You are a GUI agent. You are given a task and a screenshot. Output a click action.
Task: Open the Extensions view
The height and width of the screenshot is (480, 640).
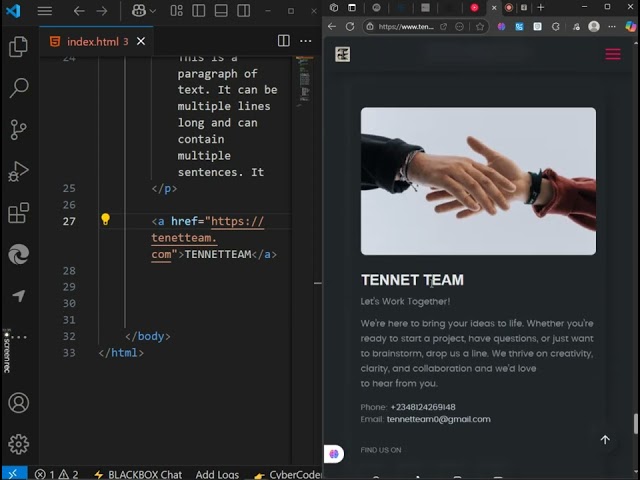[18, 213]
